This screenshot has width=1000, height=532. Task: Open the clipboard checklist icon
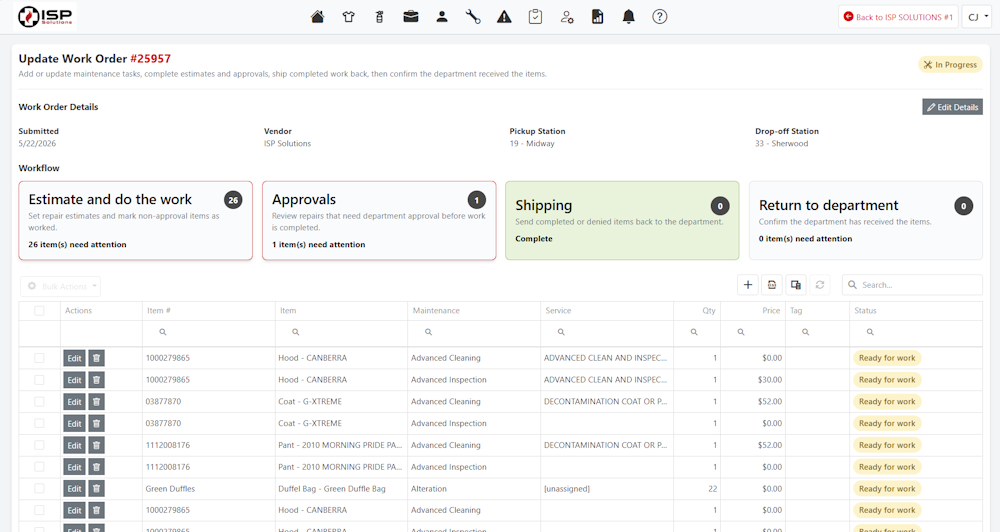(x=535, y=17)
